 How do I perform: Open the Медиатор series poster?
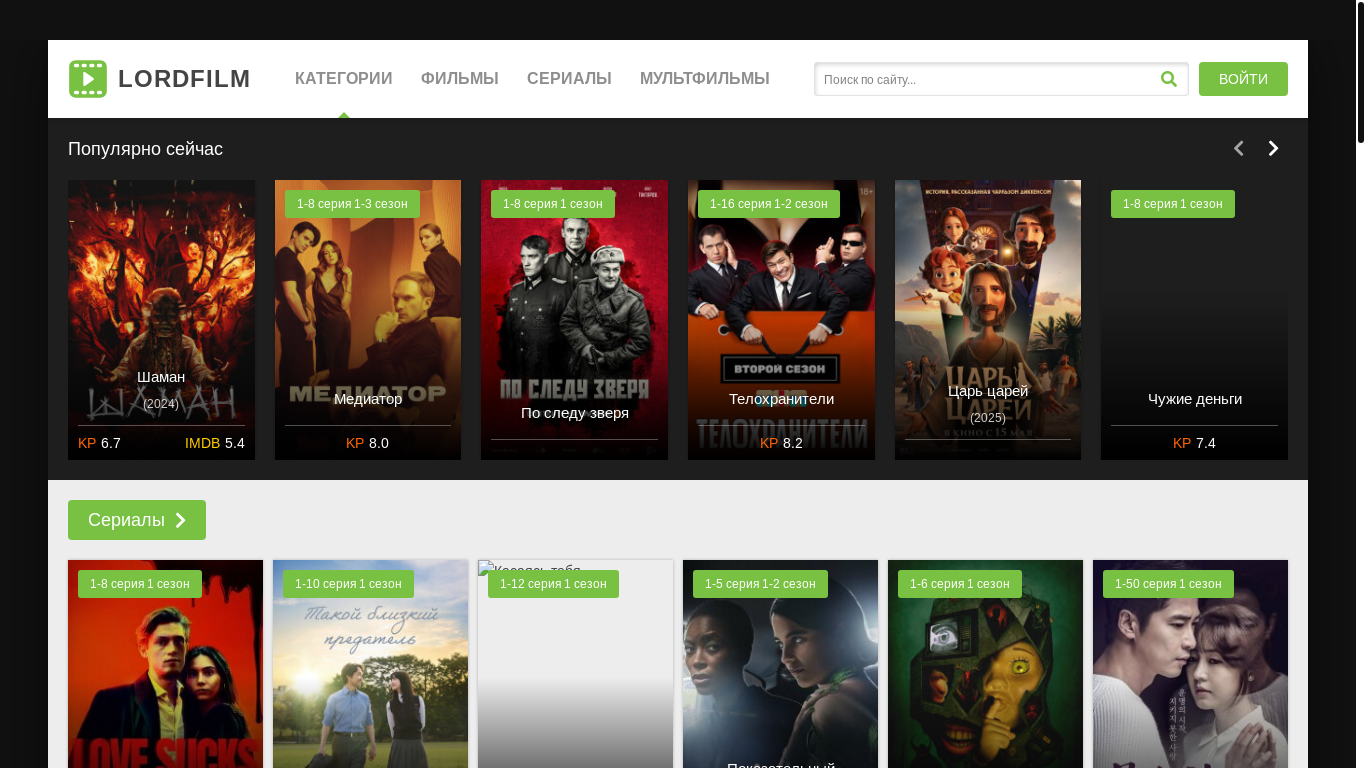[x=368, y=320]
